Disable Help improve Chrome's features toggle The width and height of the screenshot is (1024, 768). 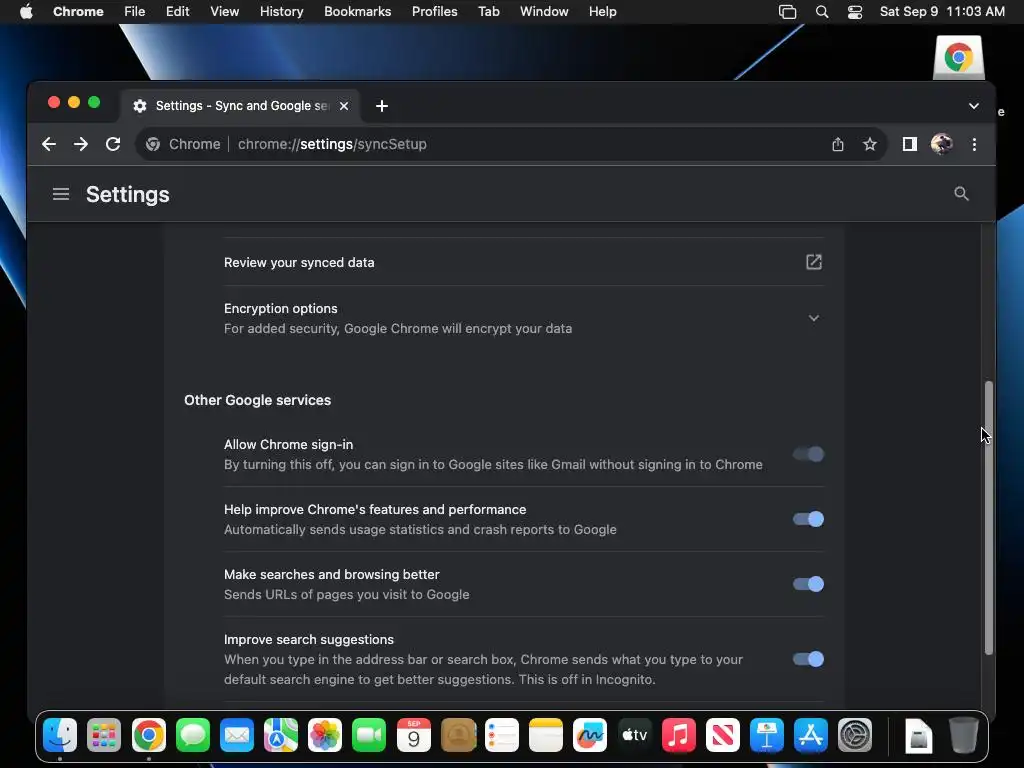[808, 519]
